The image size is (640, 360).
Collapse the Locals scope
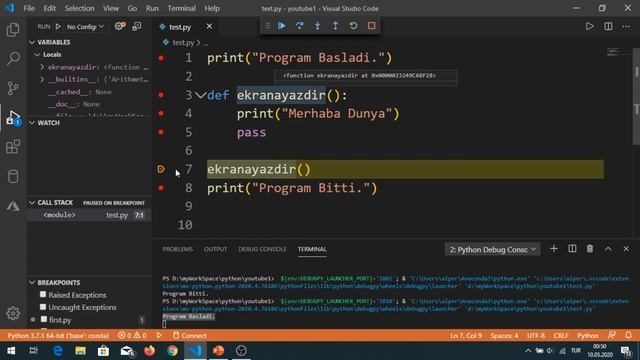click(38, 55)
